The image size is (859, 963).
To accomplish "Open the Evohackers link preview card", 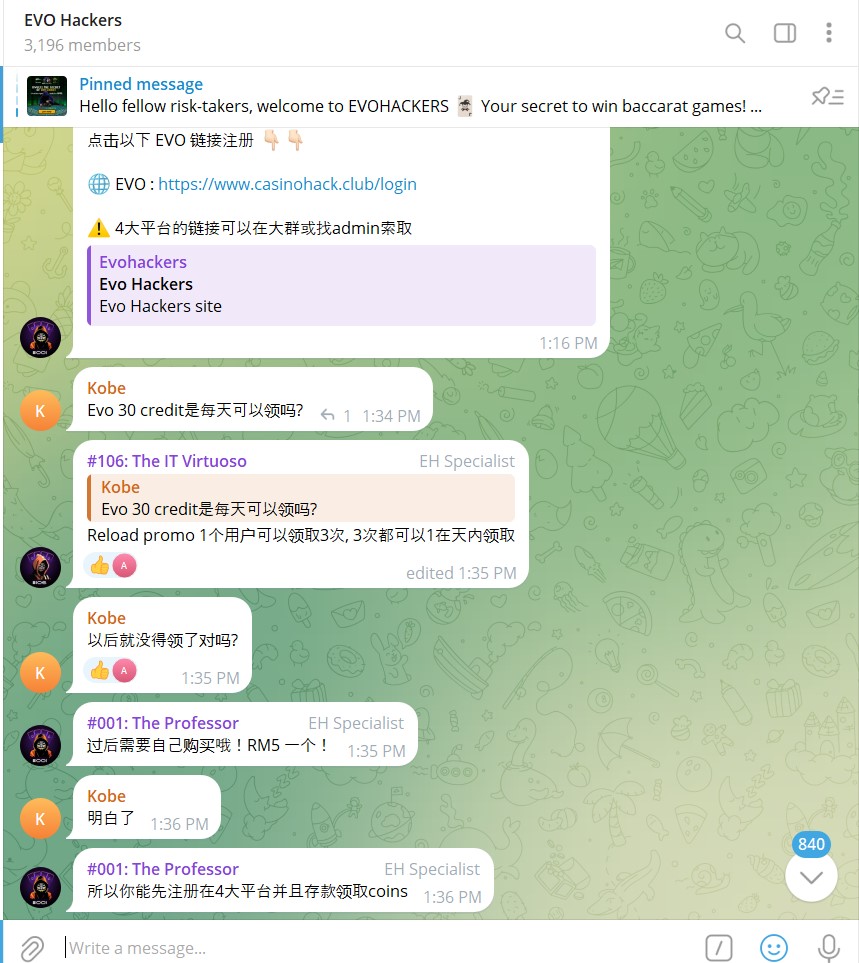I will pyautogui.click(x=341, y=285).
